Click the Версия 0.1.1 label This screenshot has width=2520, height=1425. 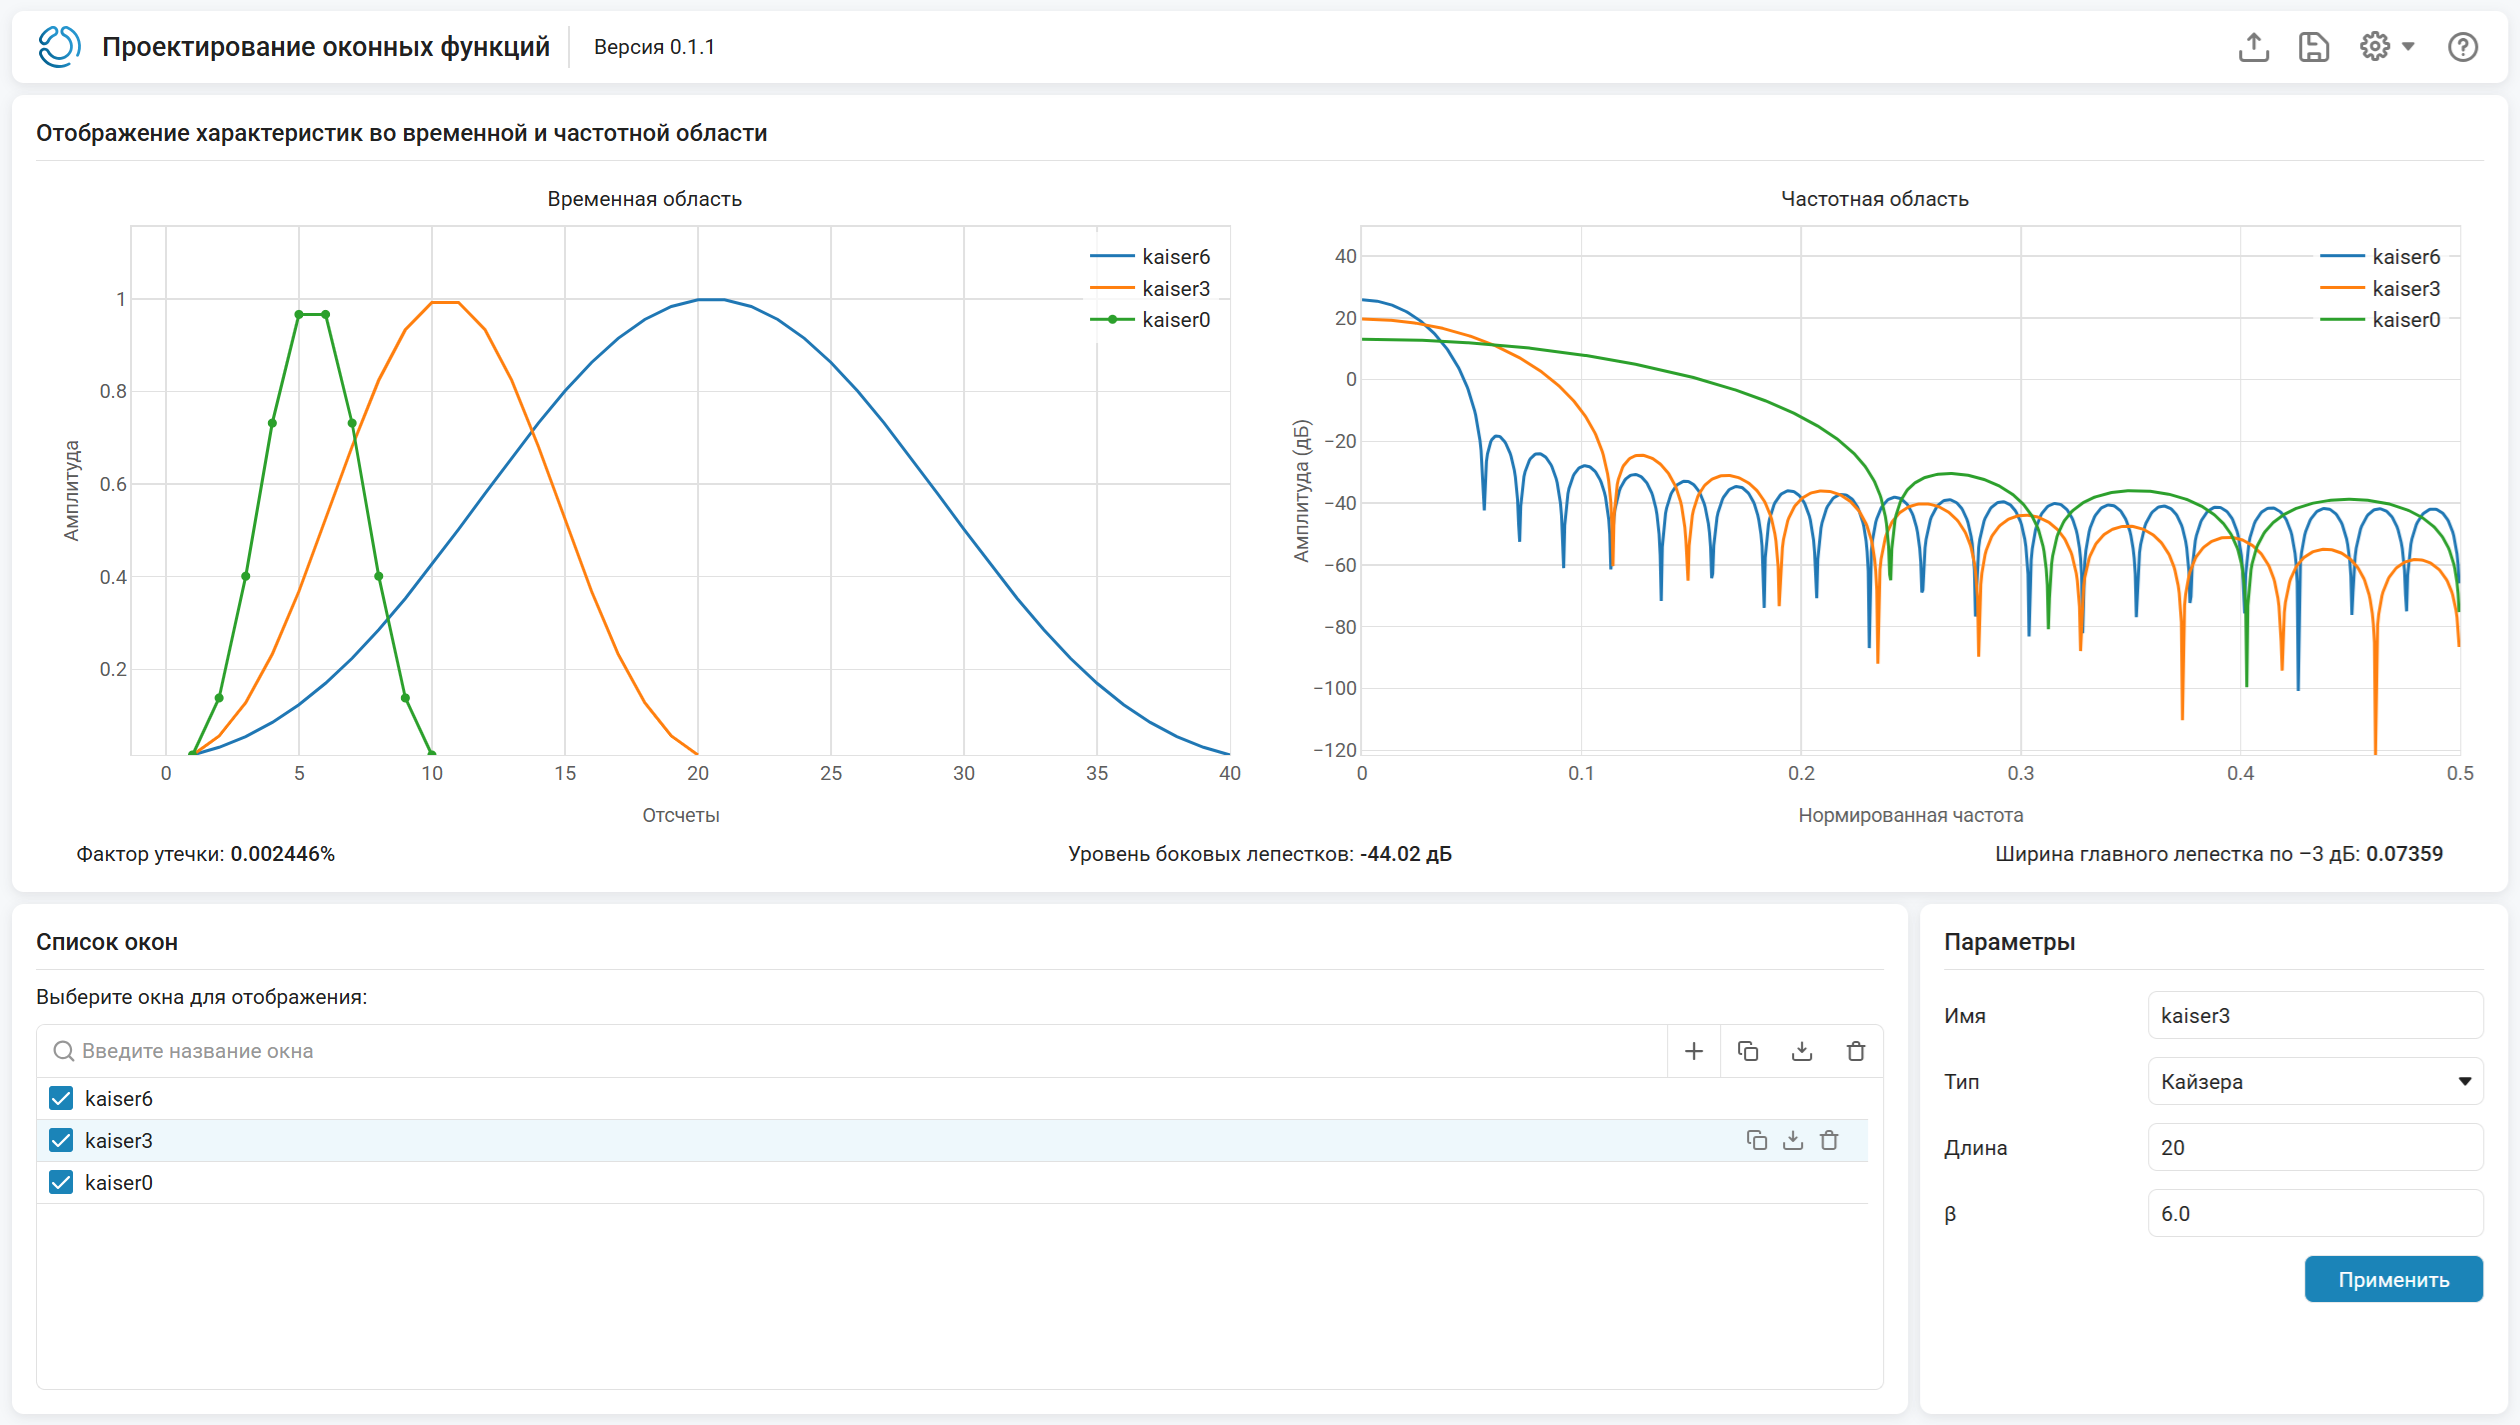(x=654, y=47)
